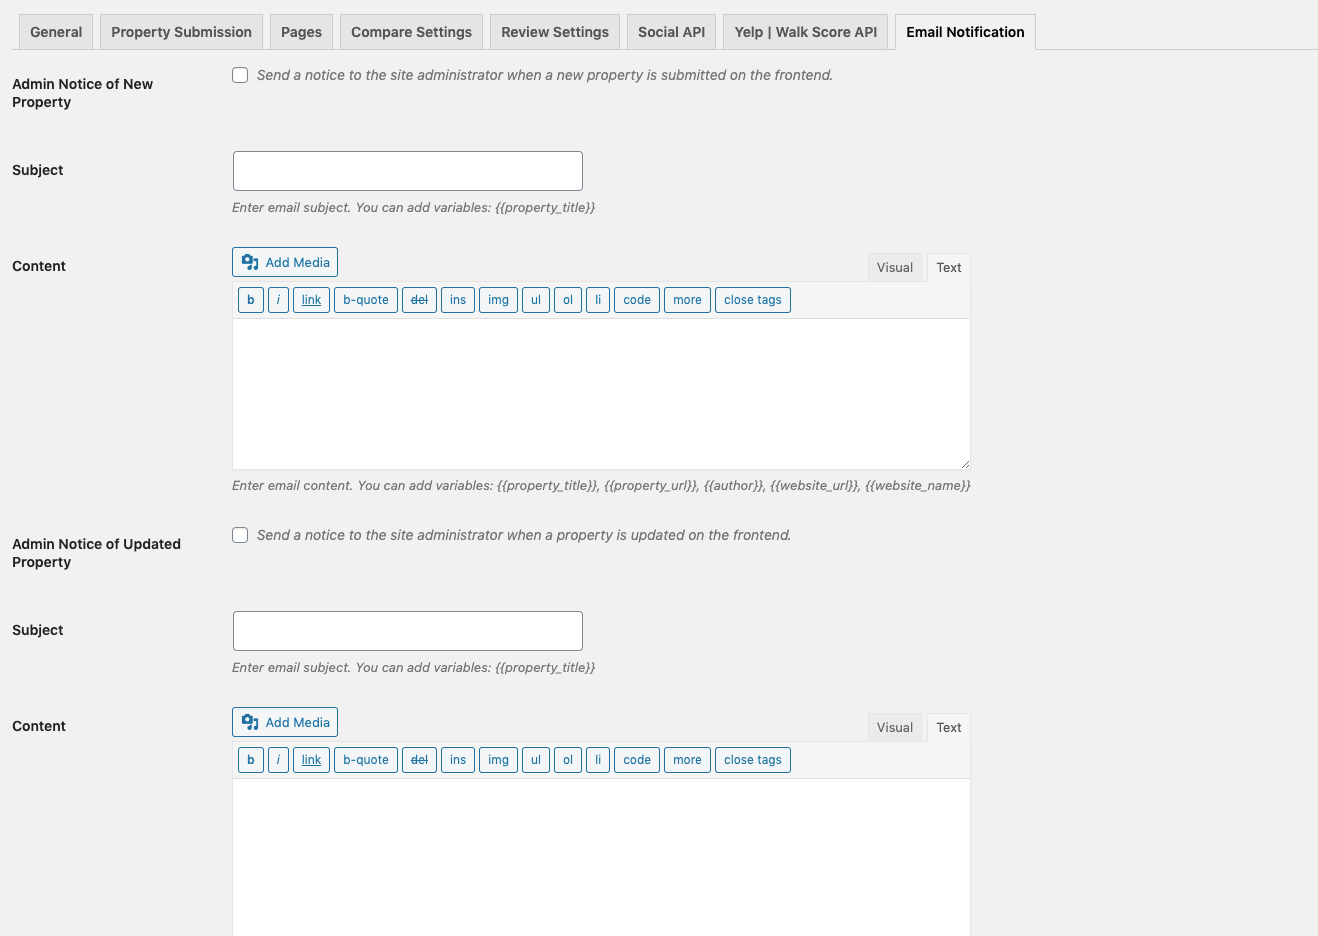Click 'close tags' button in the first editor
Image resolution: width=1318 pixels, height=936 pixels.
click(x=752, y=300)
